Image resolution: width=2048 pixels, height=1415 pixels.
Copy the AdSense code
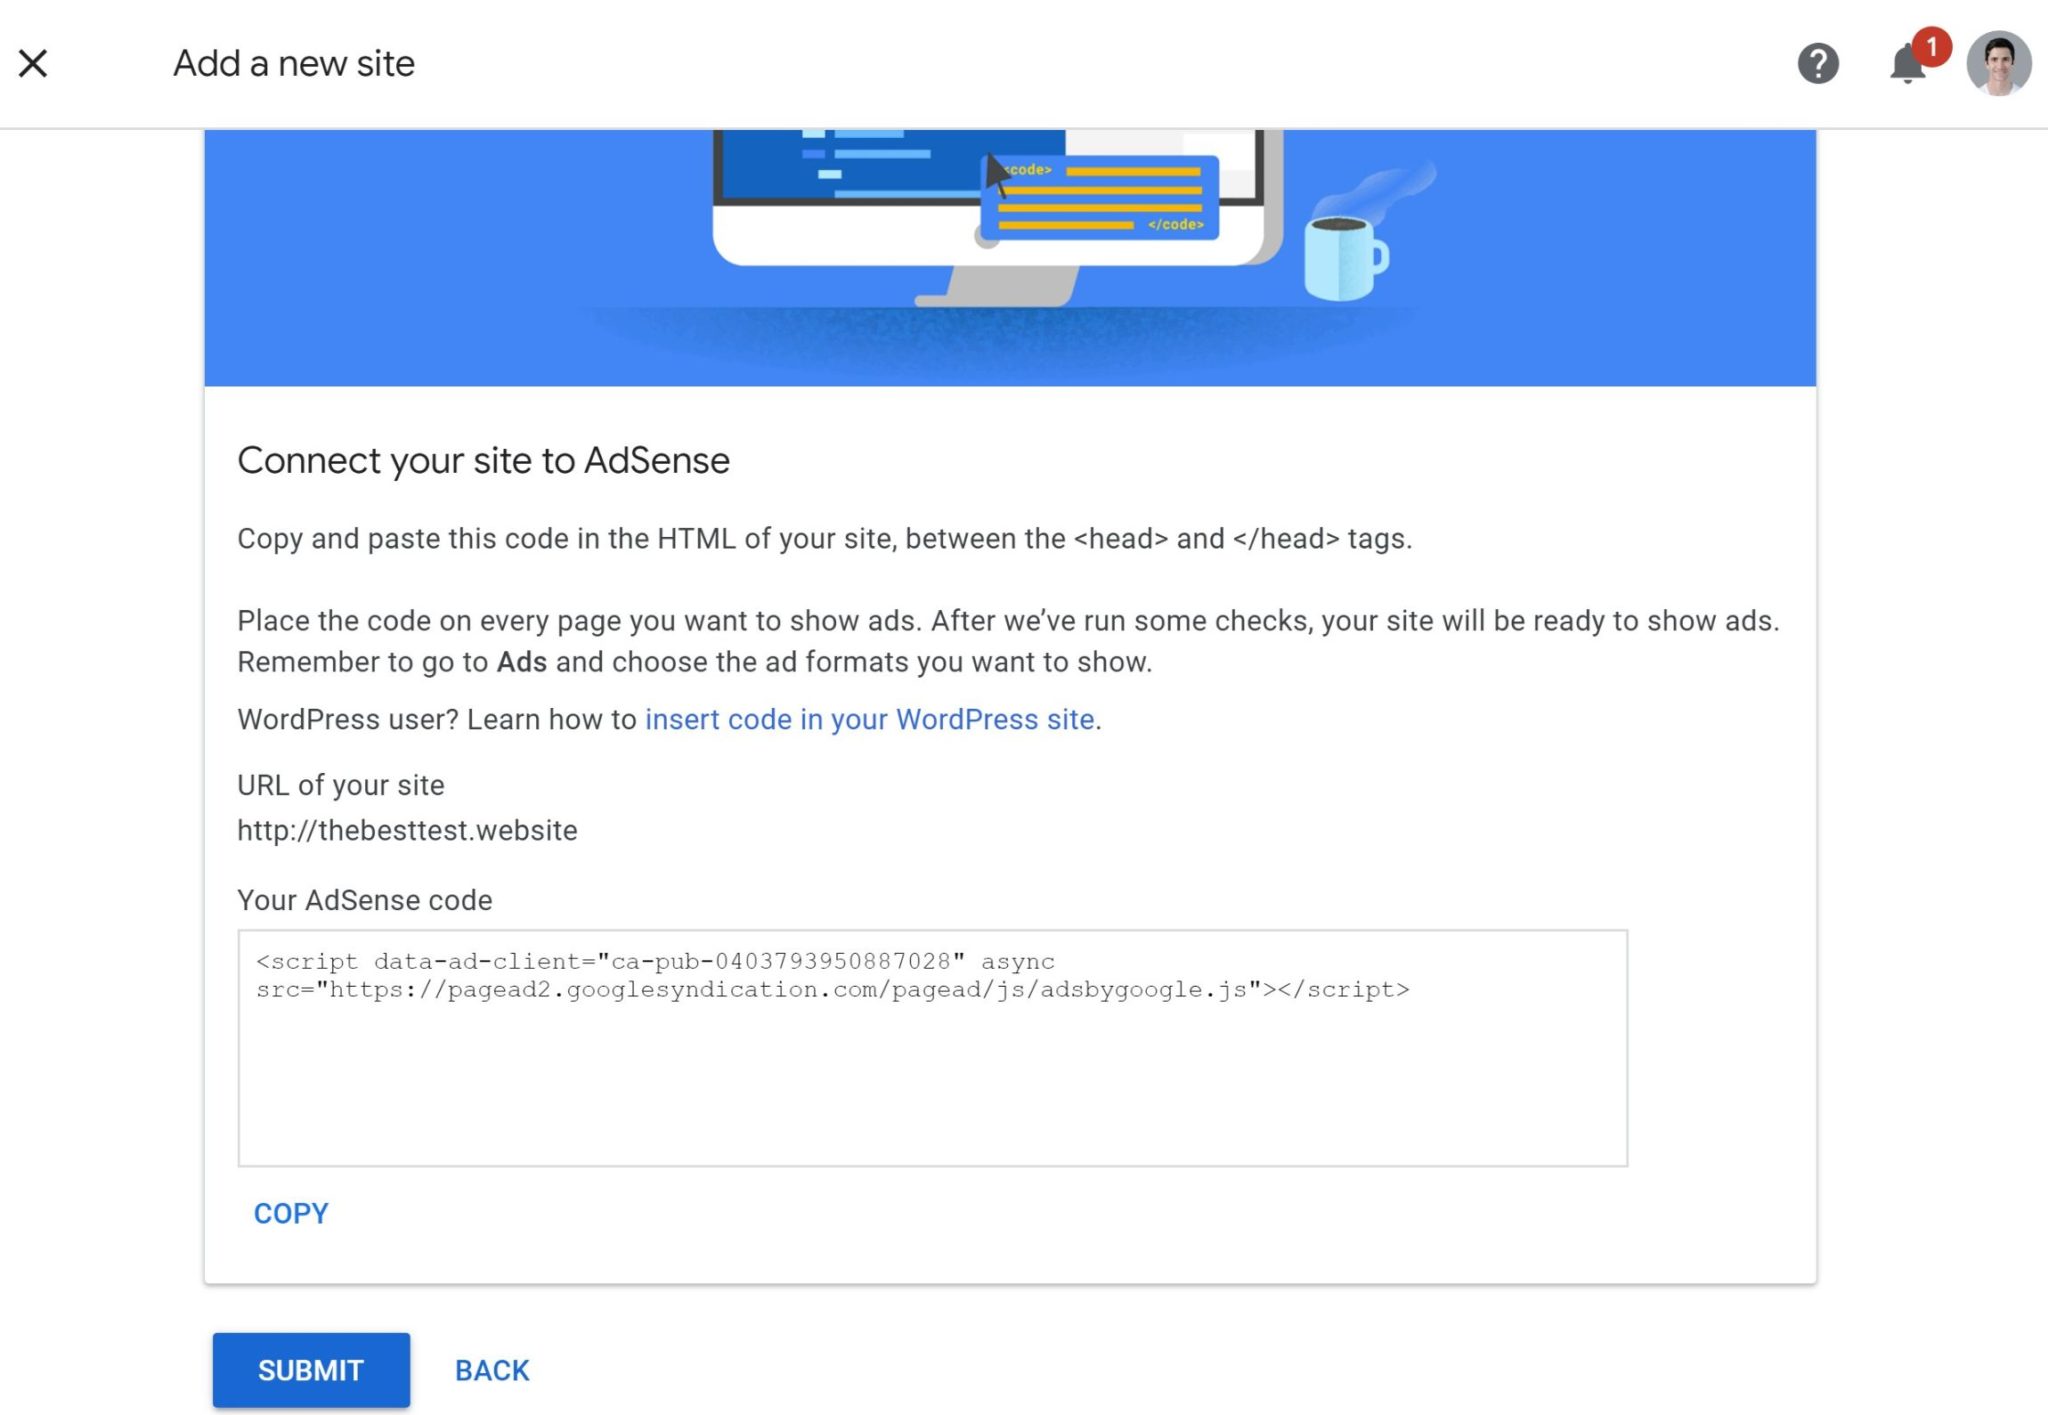(290, 1212)
